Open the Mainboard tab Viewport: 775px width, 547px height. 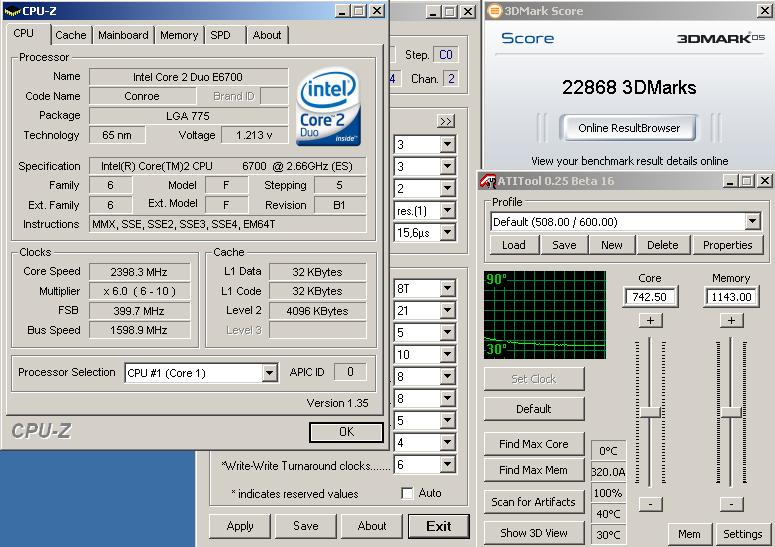[x=123, y=35]
